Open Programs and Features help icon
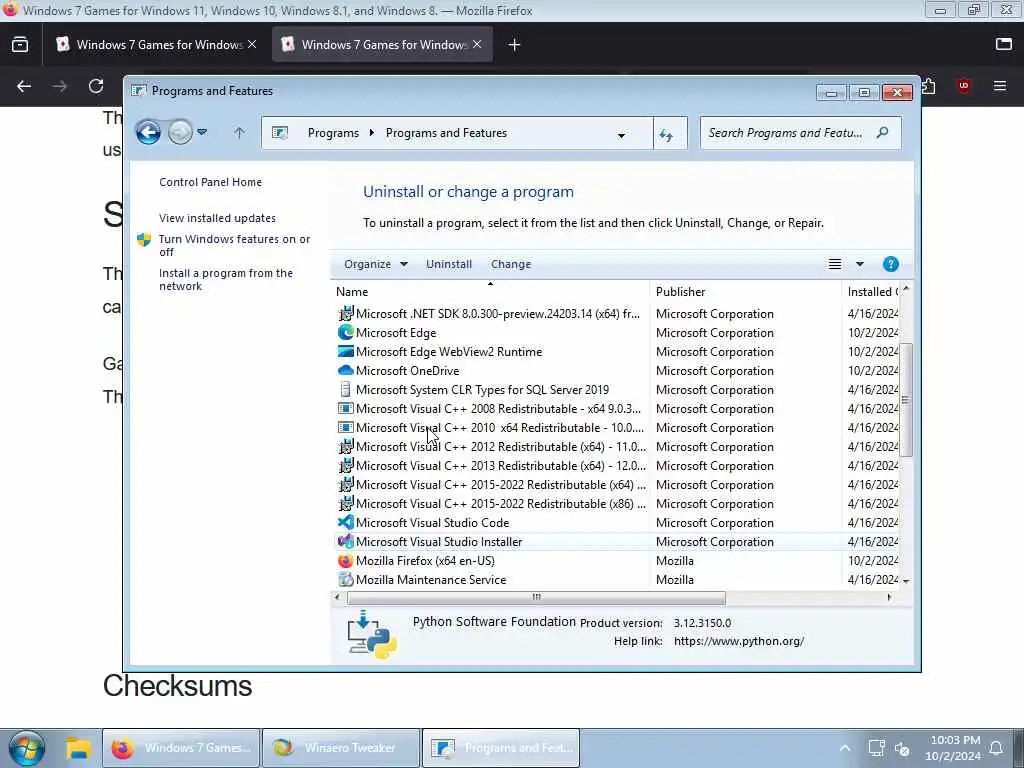 [890, 264]
